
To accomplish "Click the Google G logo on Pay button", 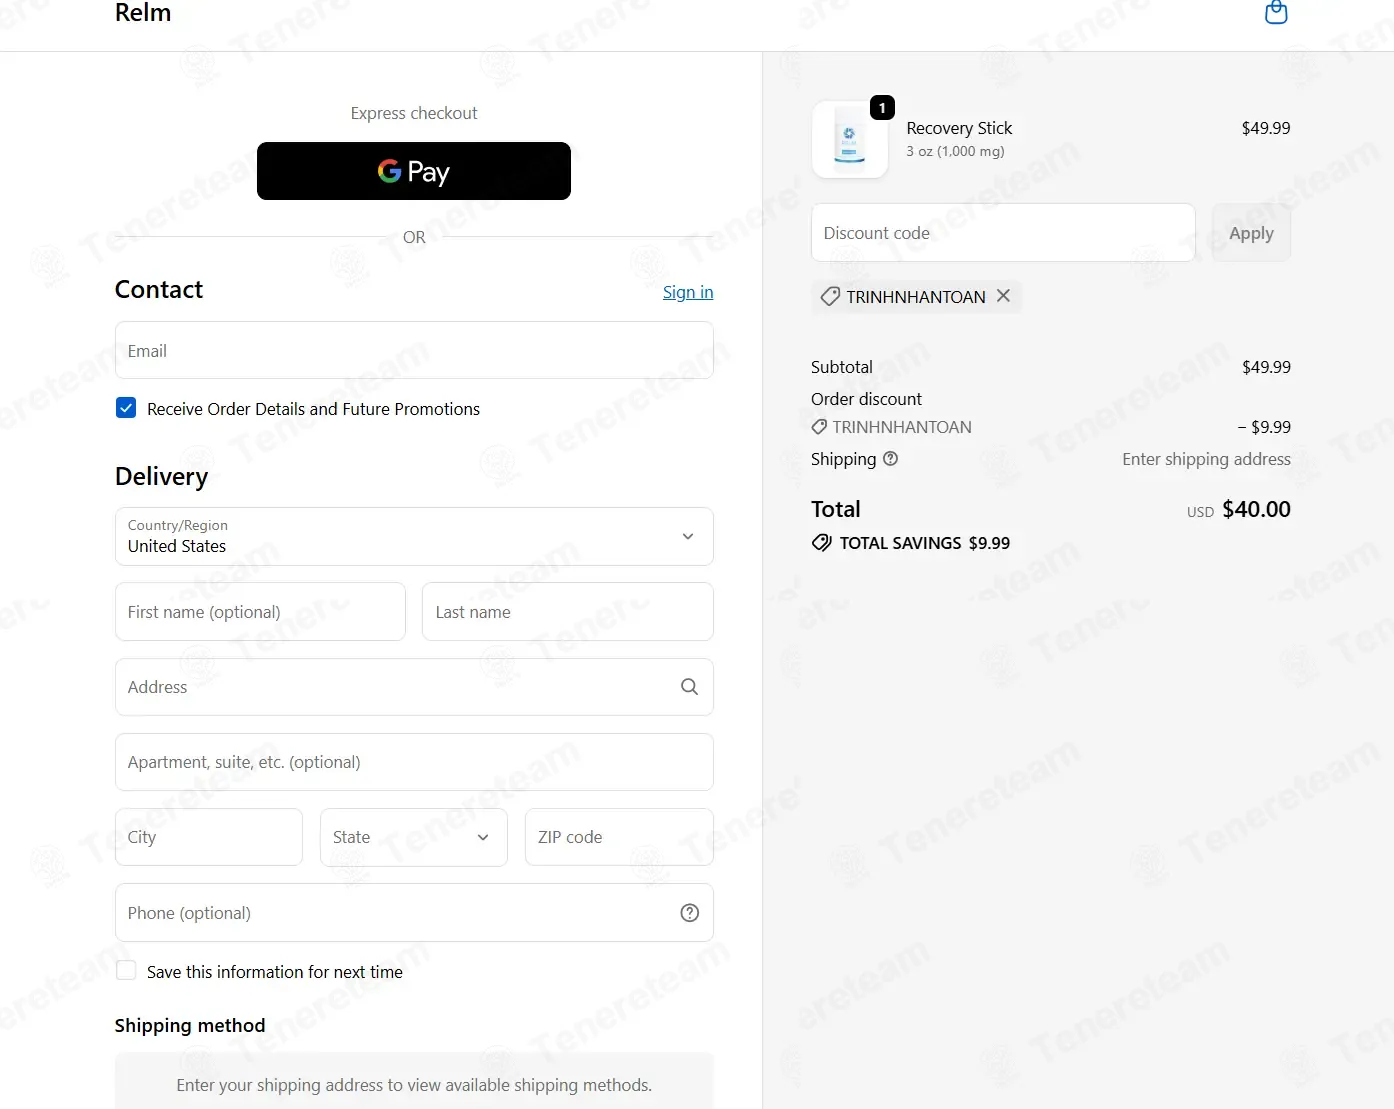I will 389,171.
